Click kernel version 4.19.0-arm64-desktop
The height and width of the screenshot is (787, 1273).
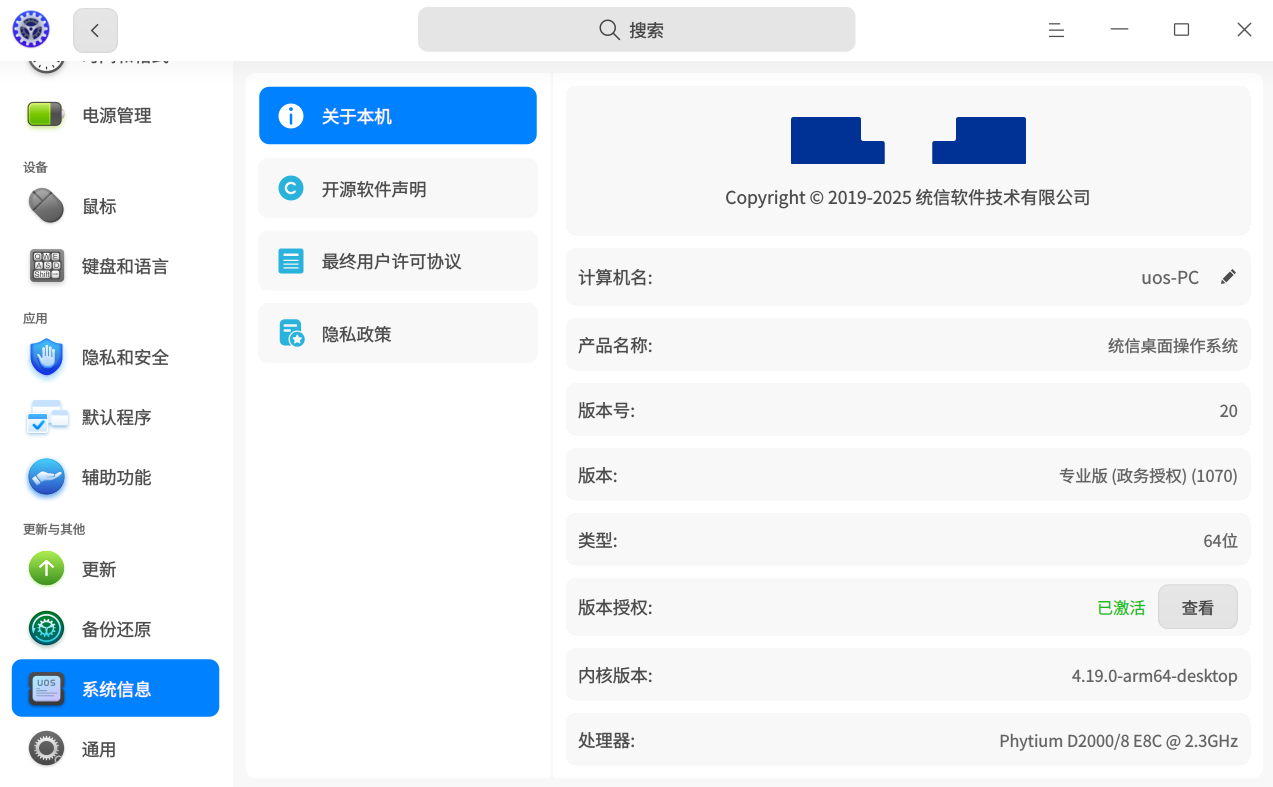point(1154,676)
